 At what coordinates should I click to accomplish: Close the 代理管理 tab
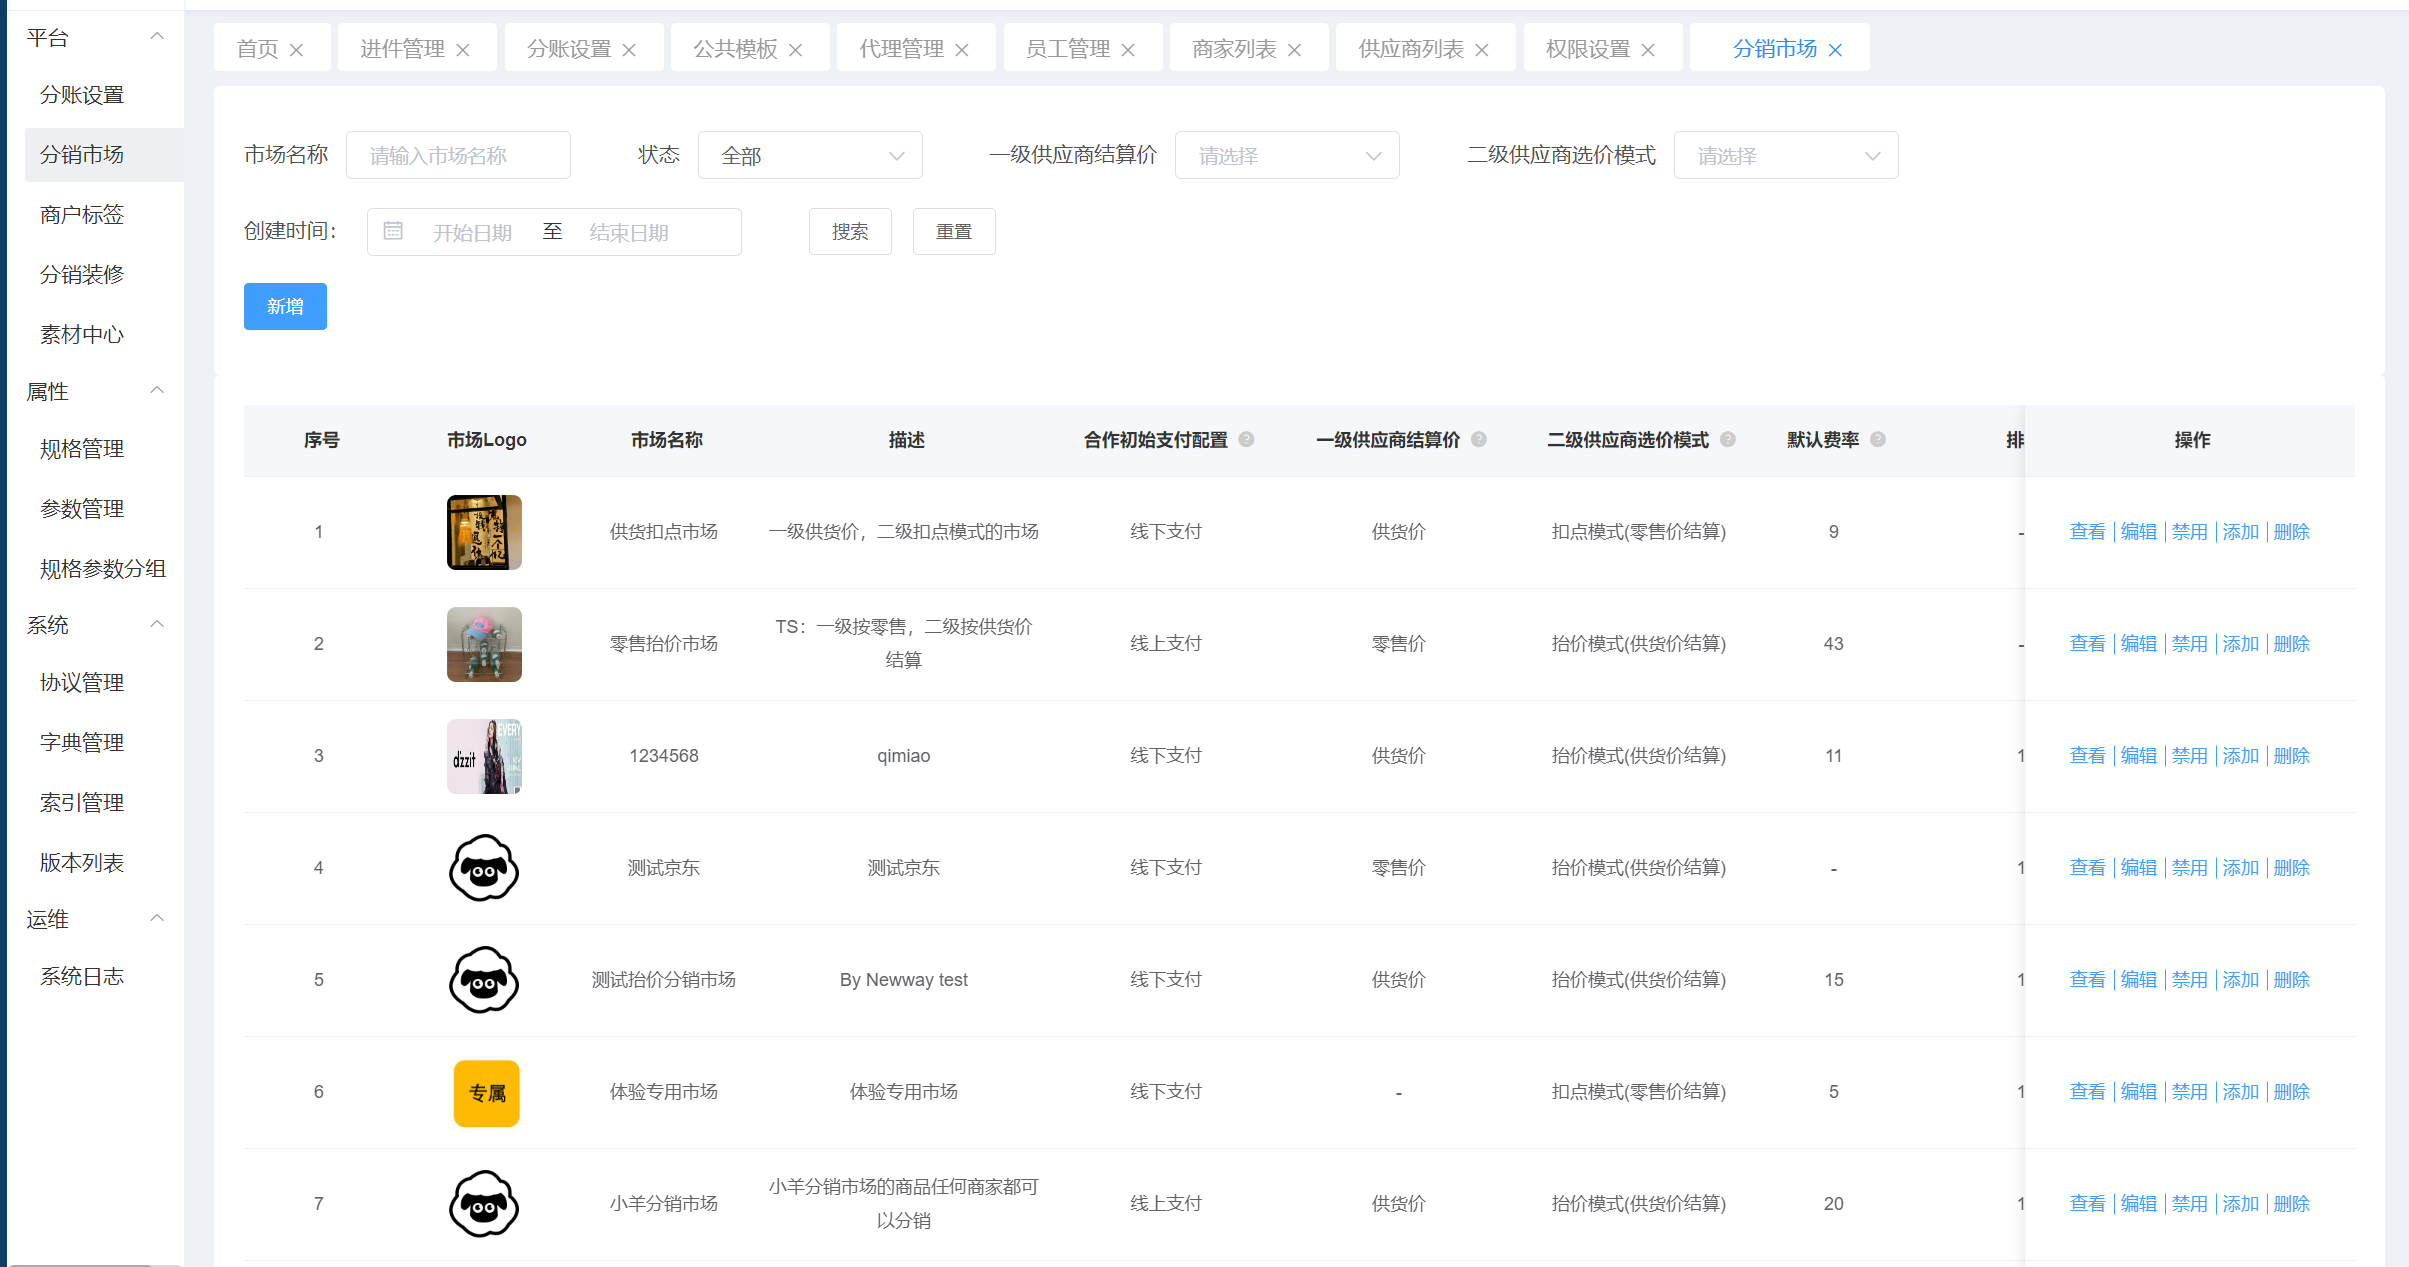click(962, 50)
